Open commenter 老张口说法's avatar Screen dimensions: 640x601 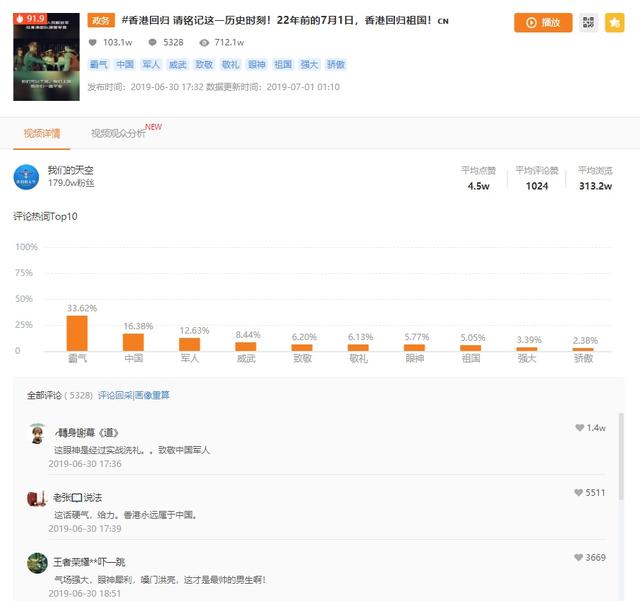(x=37, y=498)
